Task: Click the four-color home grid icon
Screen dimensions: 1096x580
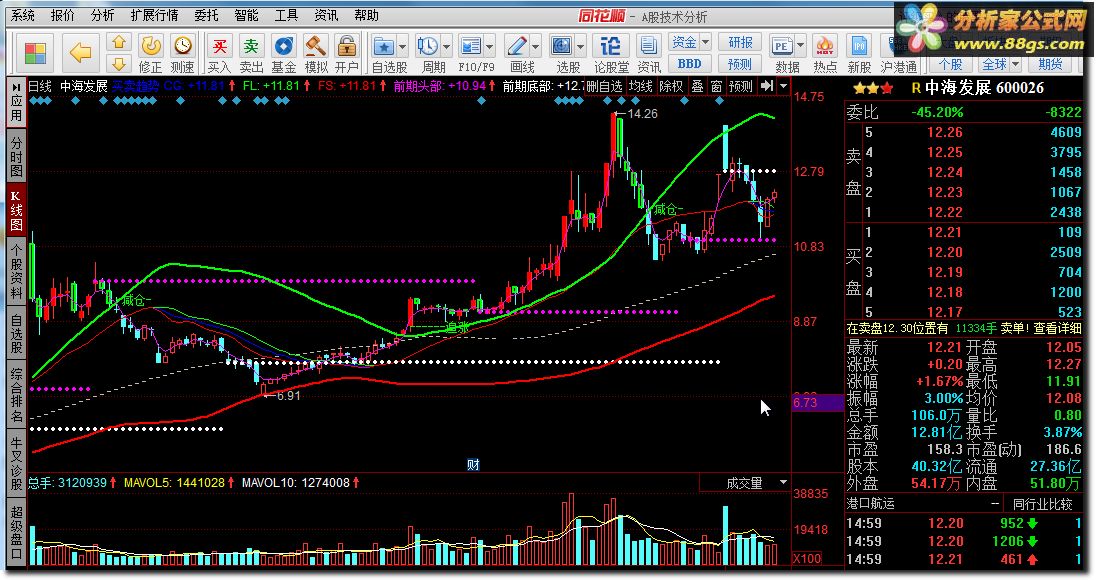Action: [x=35, y=53]
